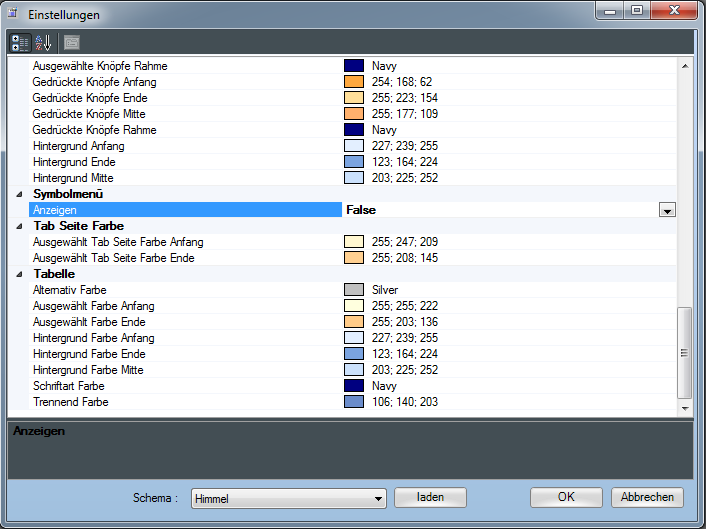This screenshot has height=529, width=706.
Task: Click the Property Pages toolbar icon
Action: click(71, 42)
